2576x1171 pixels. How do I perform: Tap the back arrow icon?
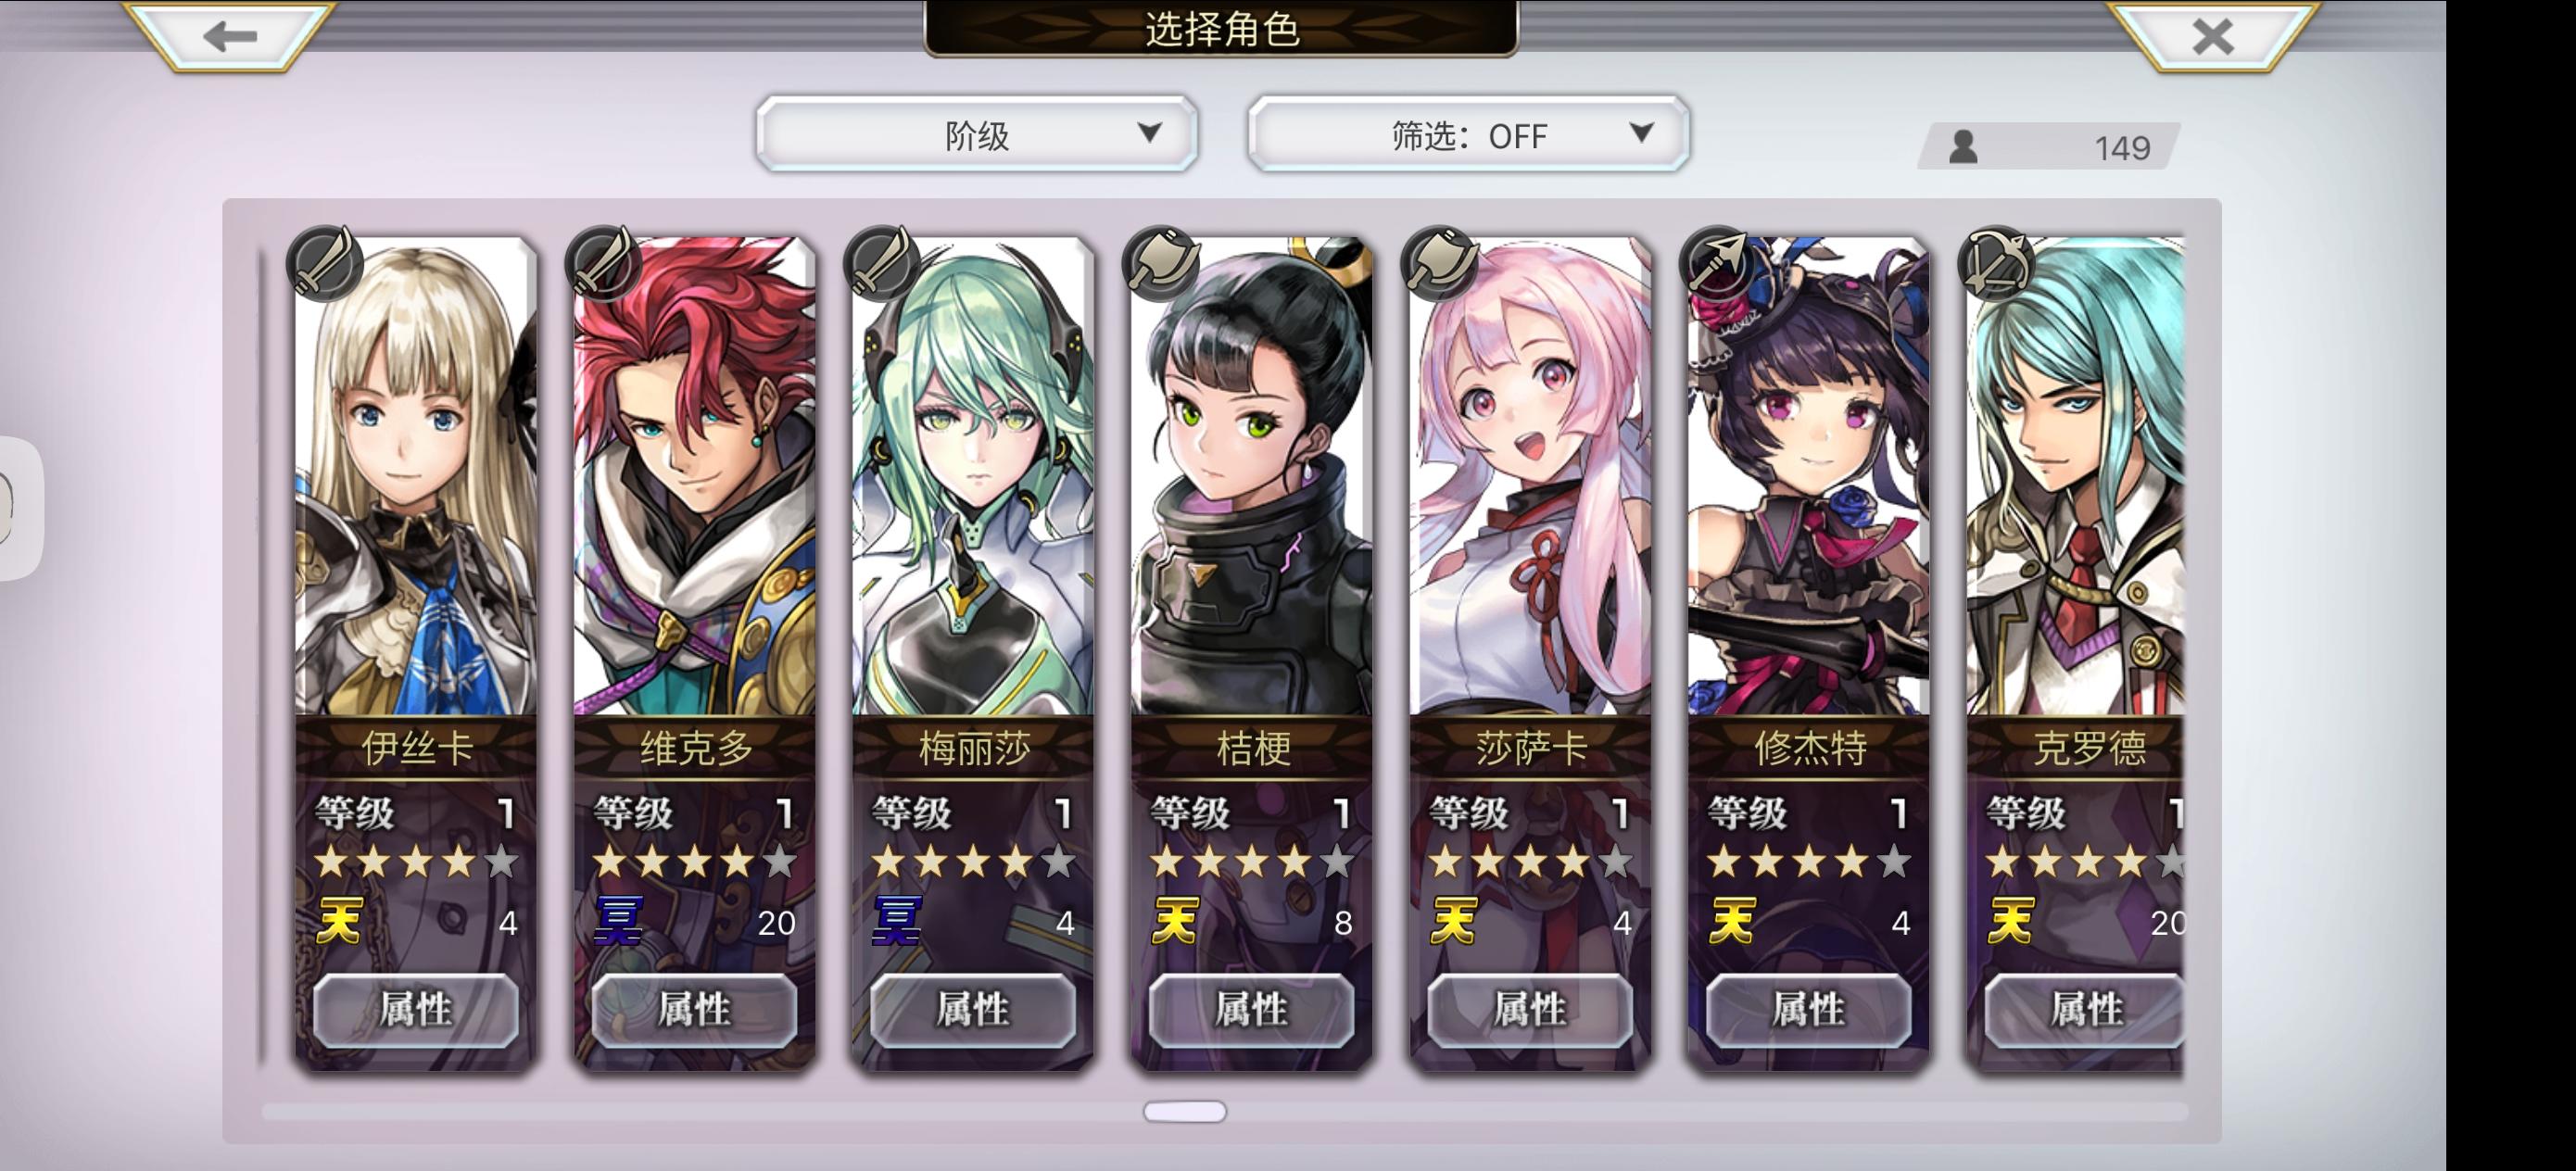pyautogui.click(x=230, y=36)
